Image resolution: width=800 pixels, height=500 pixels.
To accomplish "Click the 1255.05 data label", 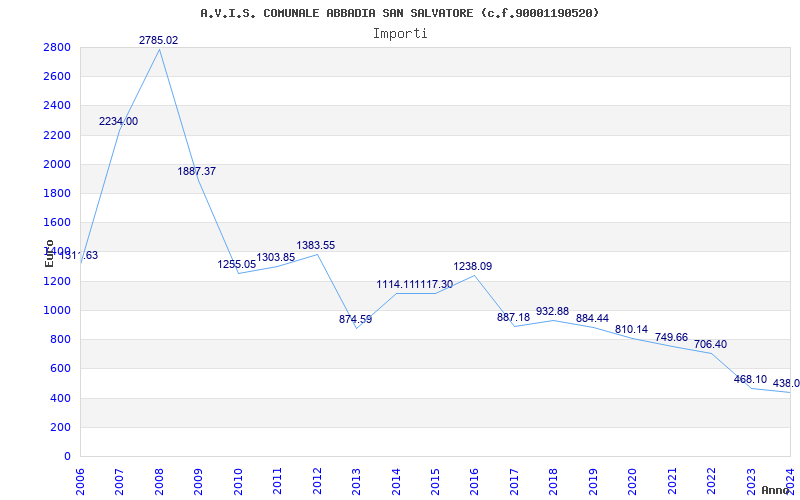I will click(x=237, y=264).
